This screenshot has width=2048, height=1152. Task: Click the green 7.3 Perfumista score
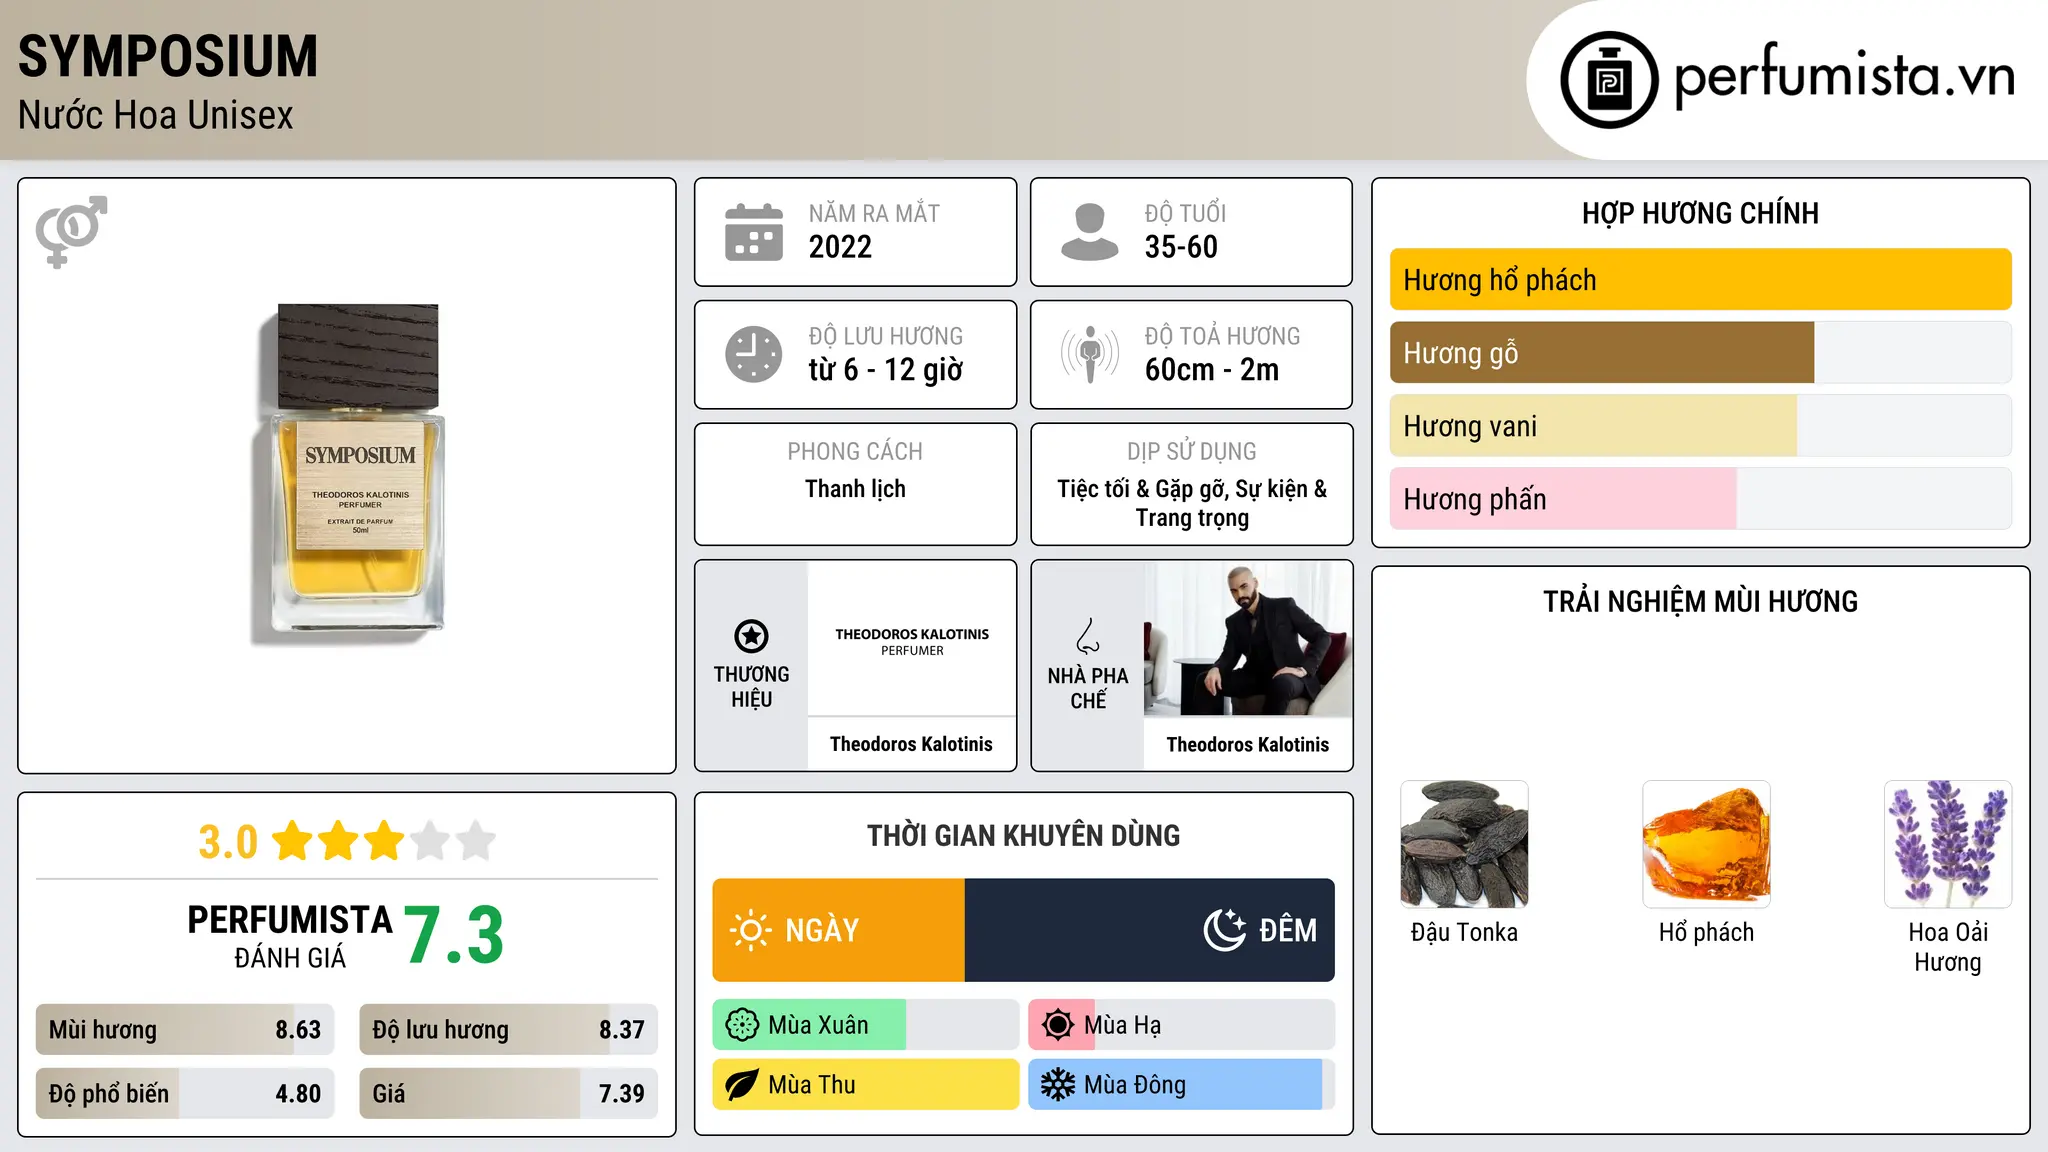(x=454, y=935)
